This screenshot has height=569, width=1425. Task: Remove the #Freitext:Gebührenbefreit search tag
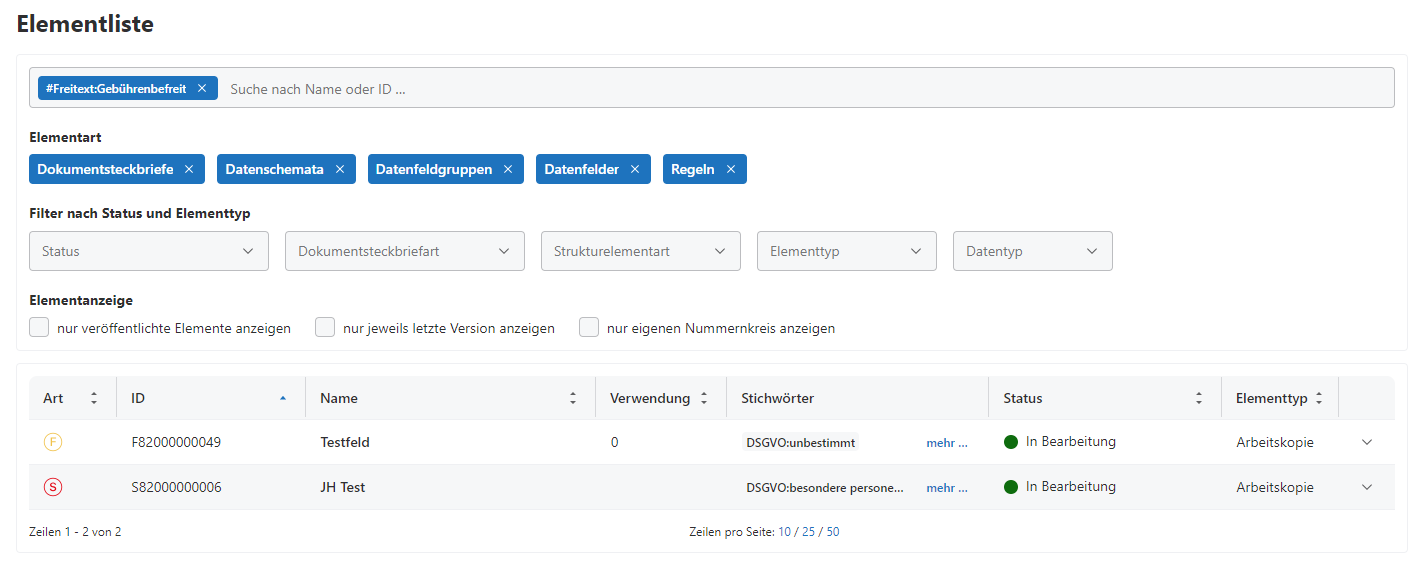201,88
